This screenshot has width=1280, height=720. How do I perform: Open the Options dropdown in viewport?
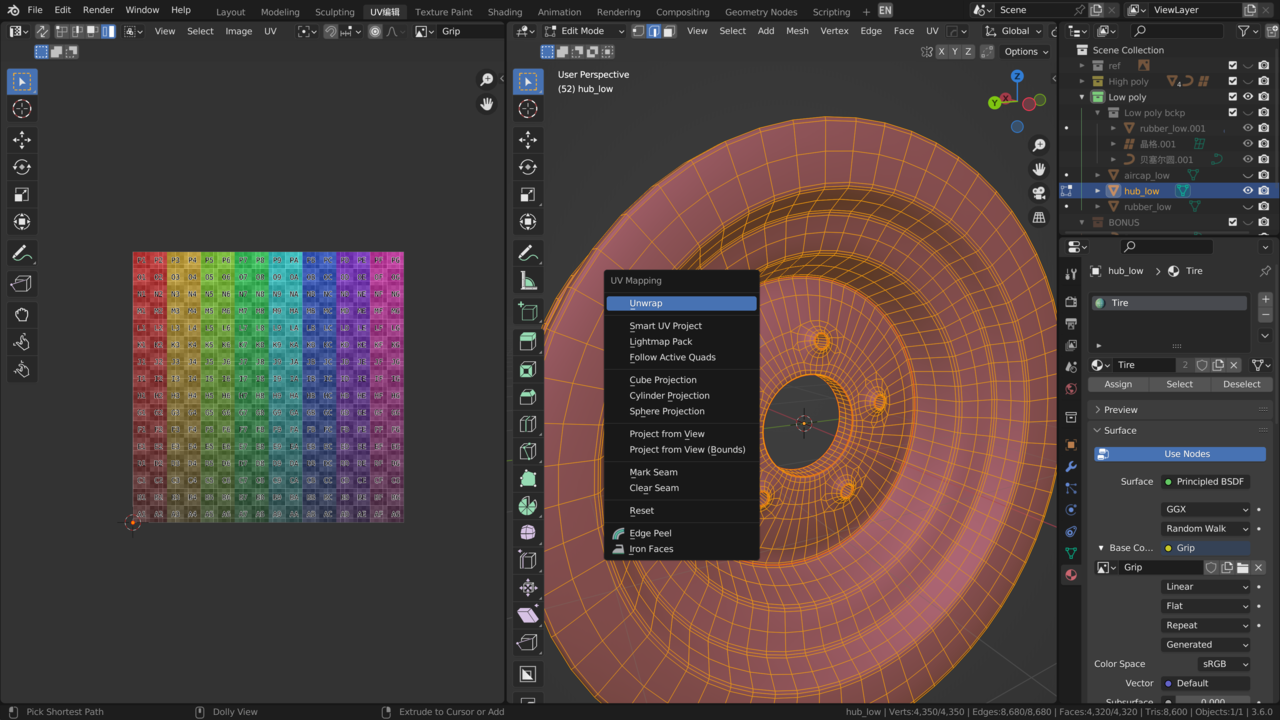[1026, 52]
